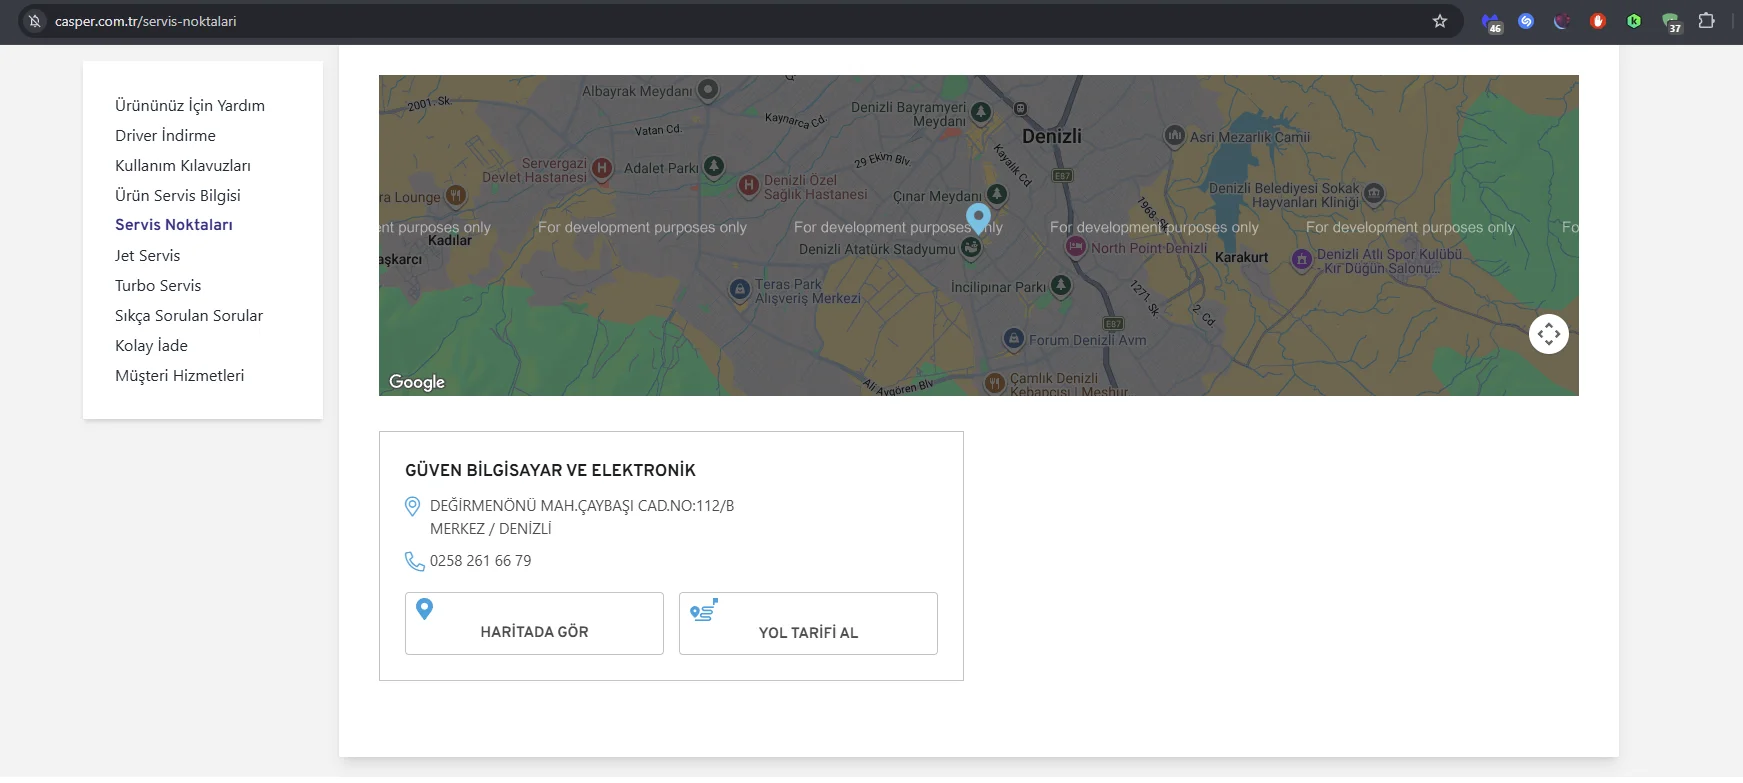Click the dark purple moon extension icon
This screenshot has height=783, width=1743.
coord(1562,21)
